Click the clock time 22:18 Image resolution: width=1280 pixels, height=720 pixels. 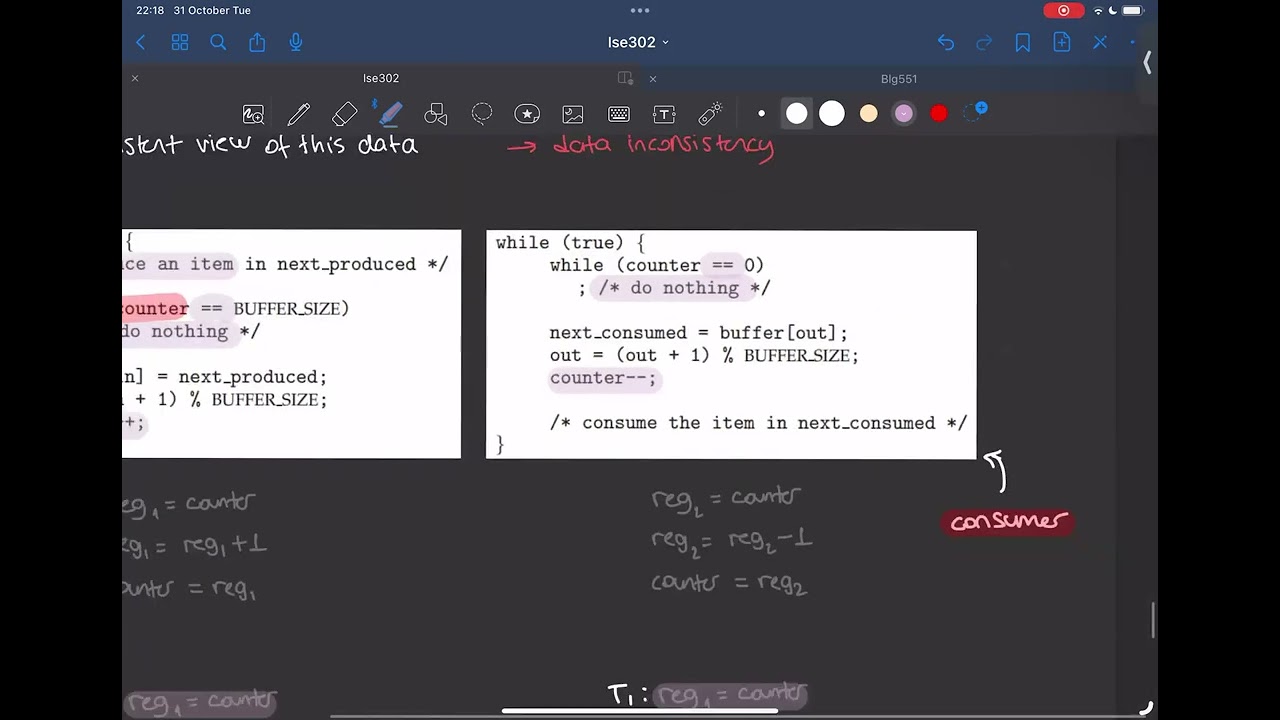click(x=150, y=10)
